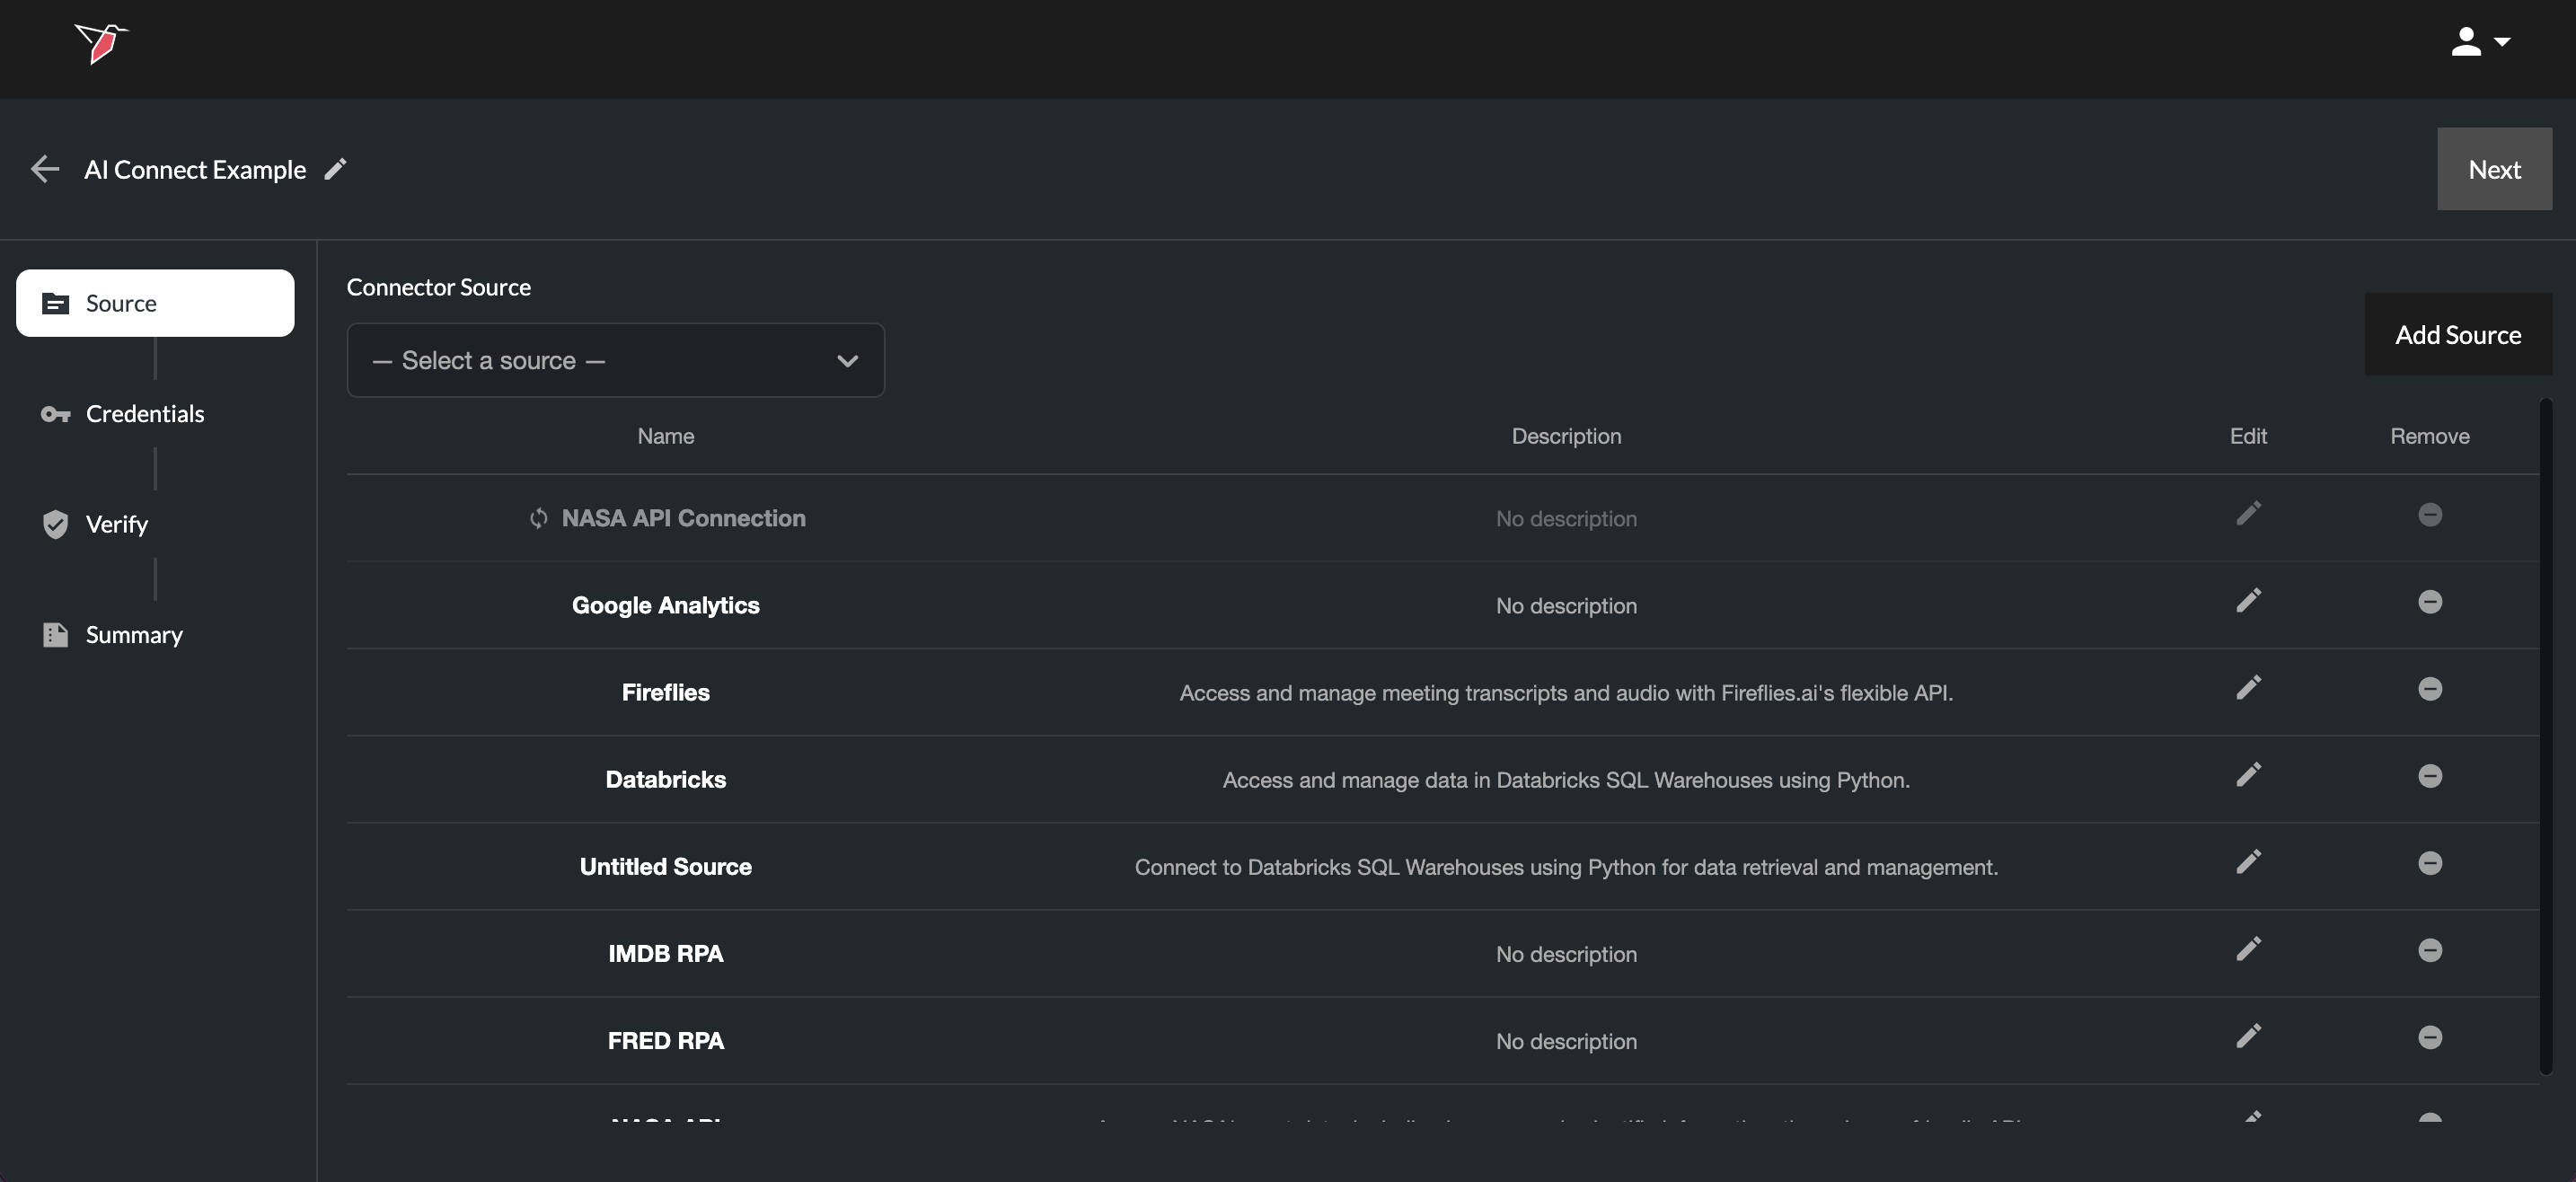Edit the Google Analytics source
2576x1182 pixels.
click(x=2248, y=601)
